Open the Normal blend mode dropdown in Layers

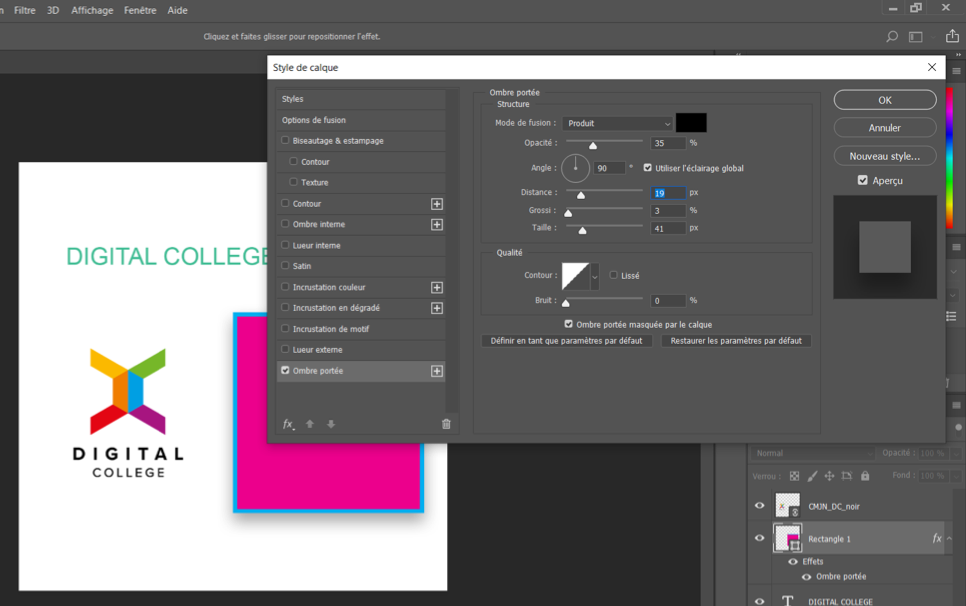[x=813, y=453]
